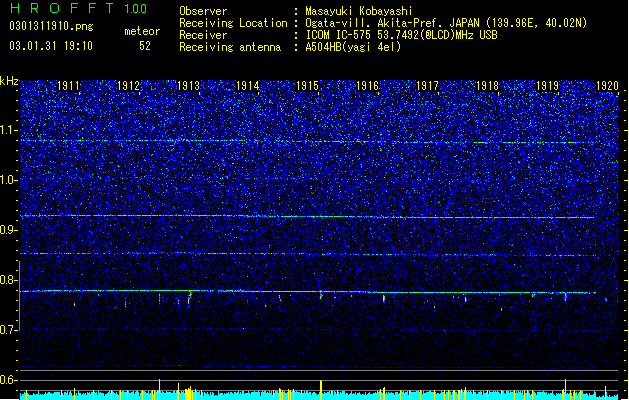This screenshot has width=629, height=400.
Task: Click the 1911 time axis label
Action: (69, 86)
